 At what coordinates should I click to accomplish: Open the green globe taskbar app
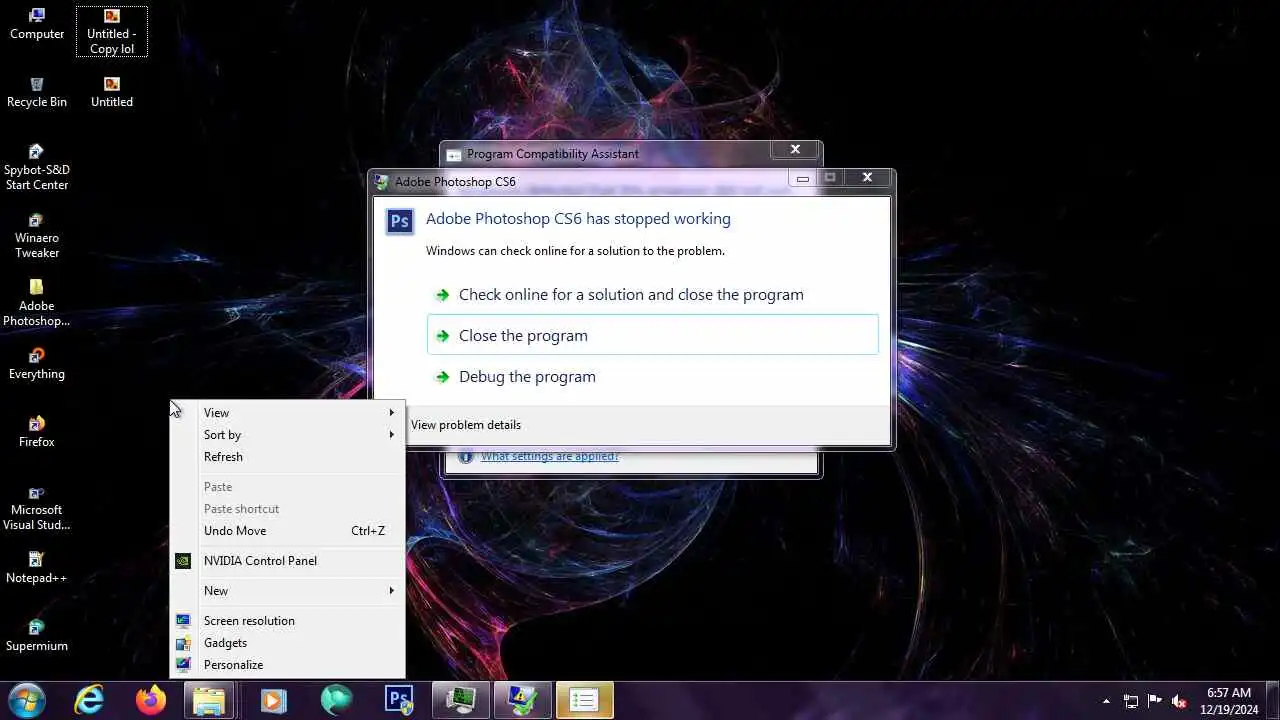point(336,700)
